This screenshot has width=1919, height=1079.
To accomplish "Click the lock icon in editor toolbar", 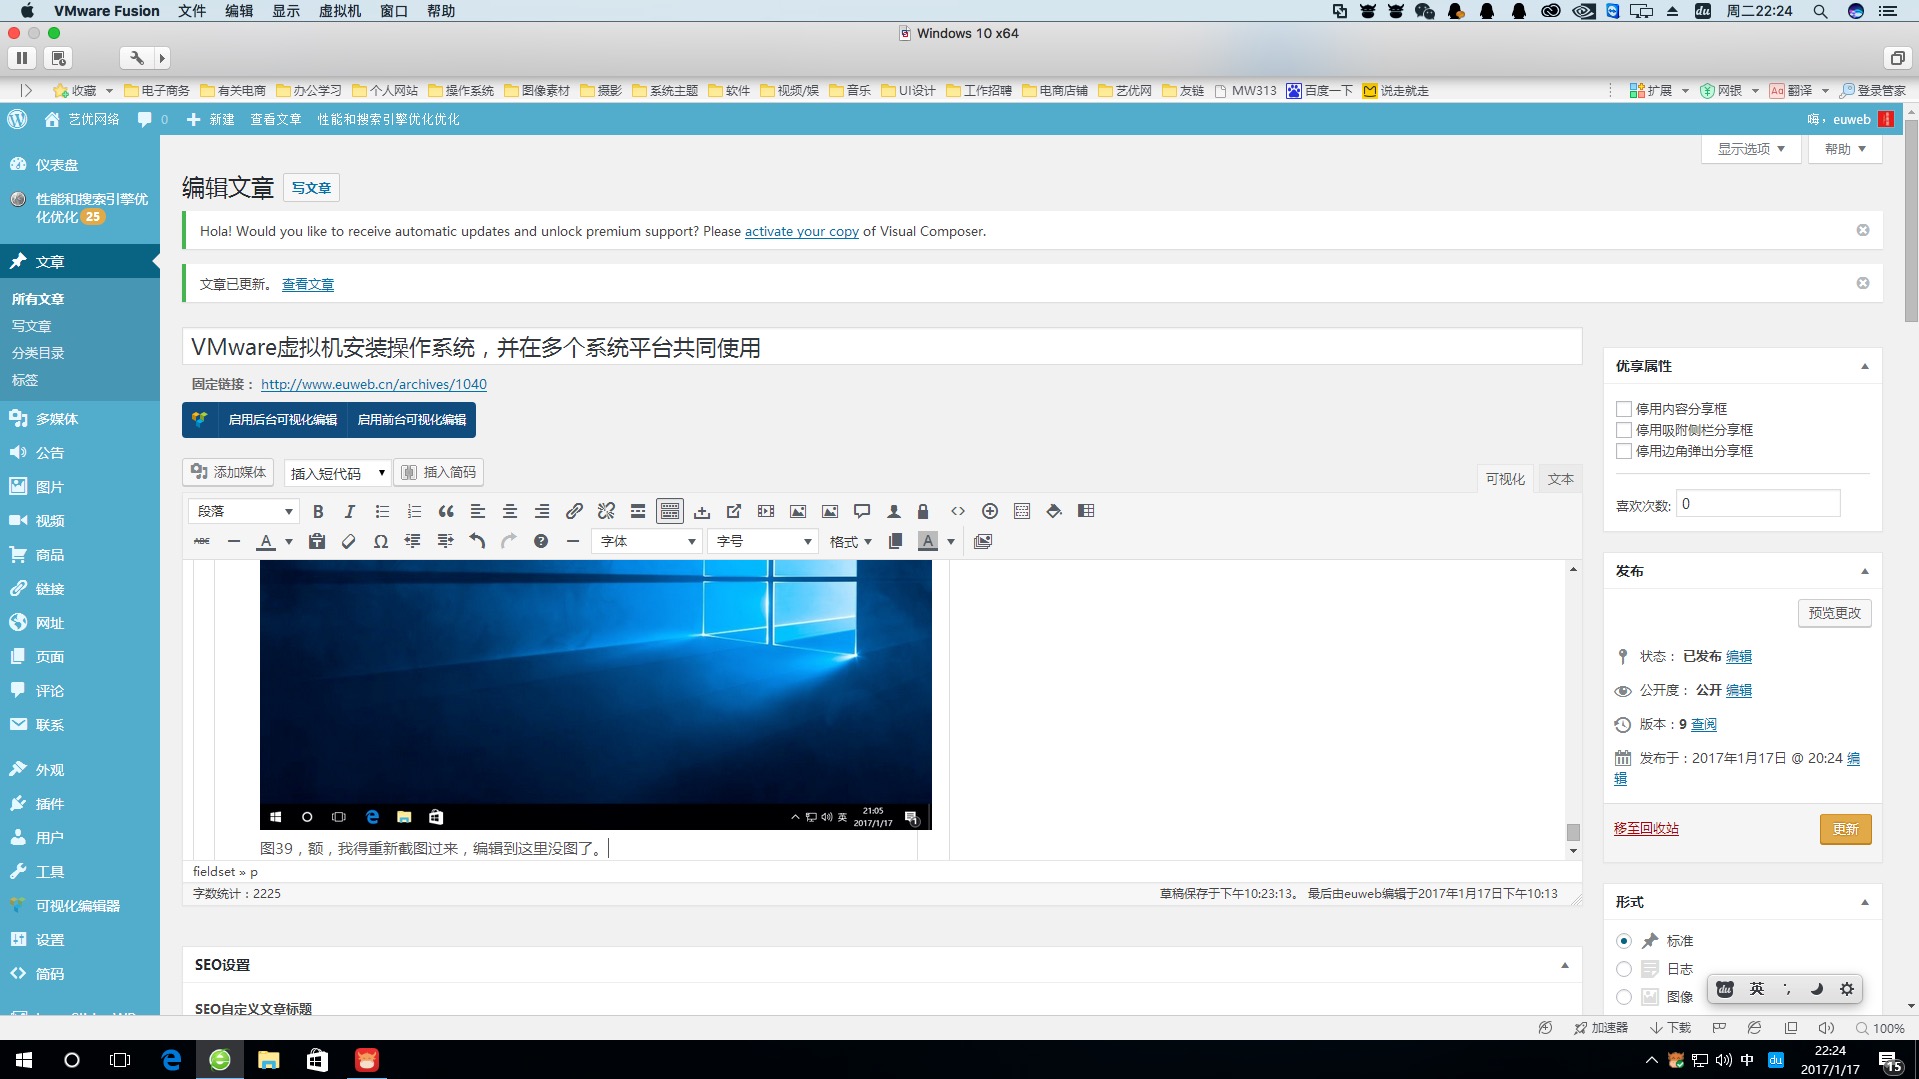I will pyautogui.click(x=923, y=511).
